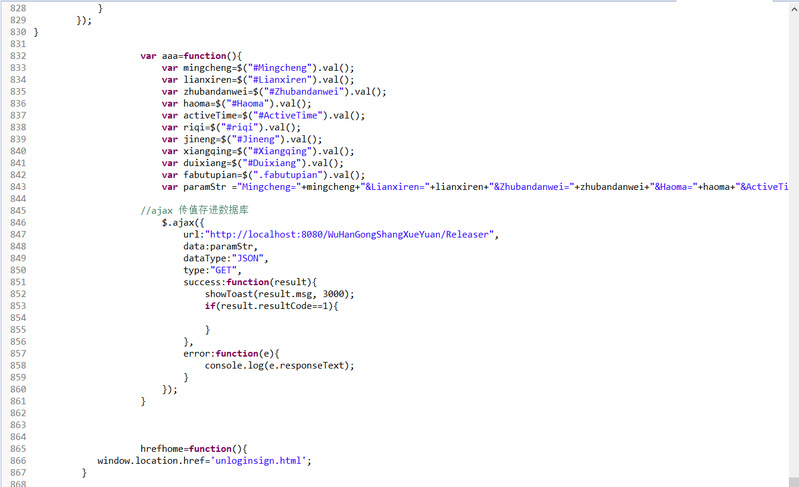Click the "&Zhubandanwei=" string on line 843
Image resolution: width=799 pixels, height=487 pixels.
534,187
